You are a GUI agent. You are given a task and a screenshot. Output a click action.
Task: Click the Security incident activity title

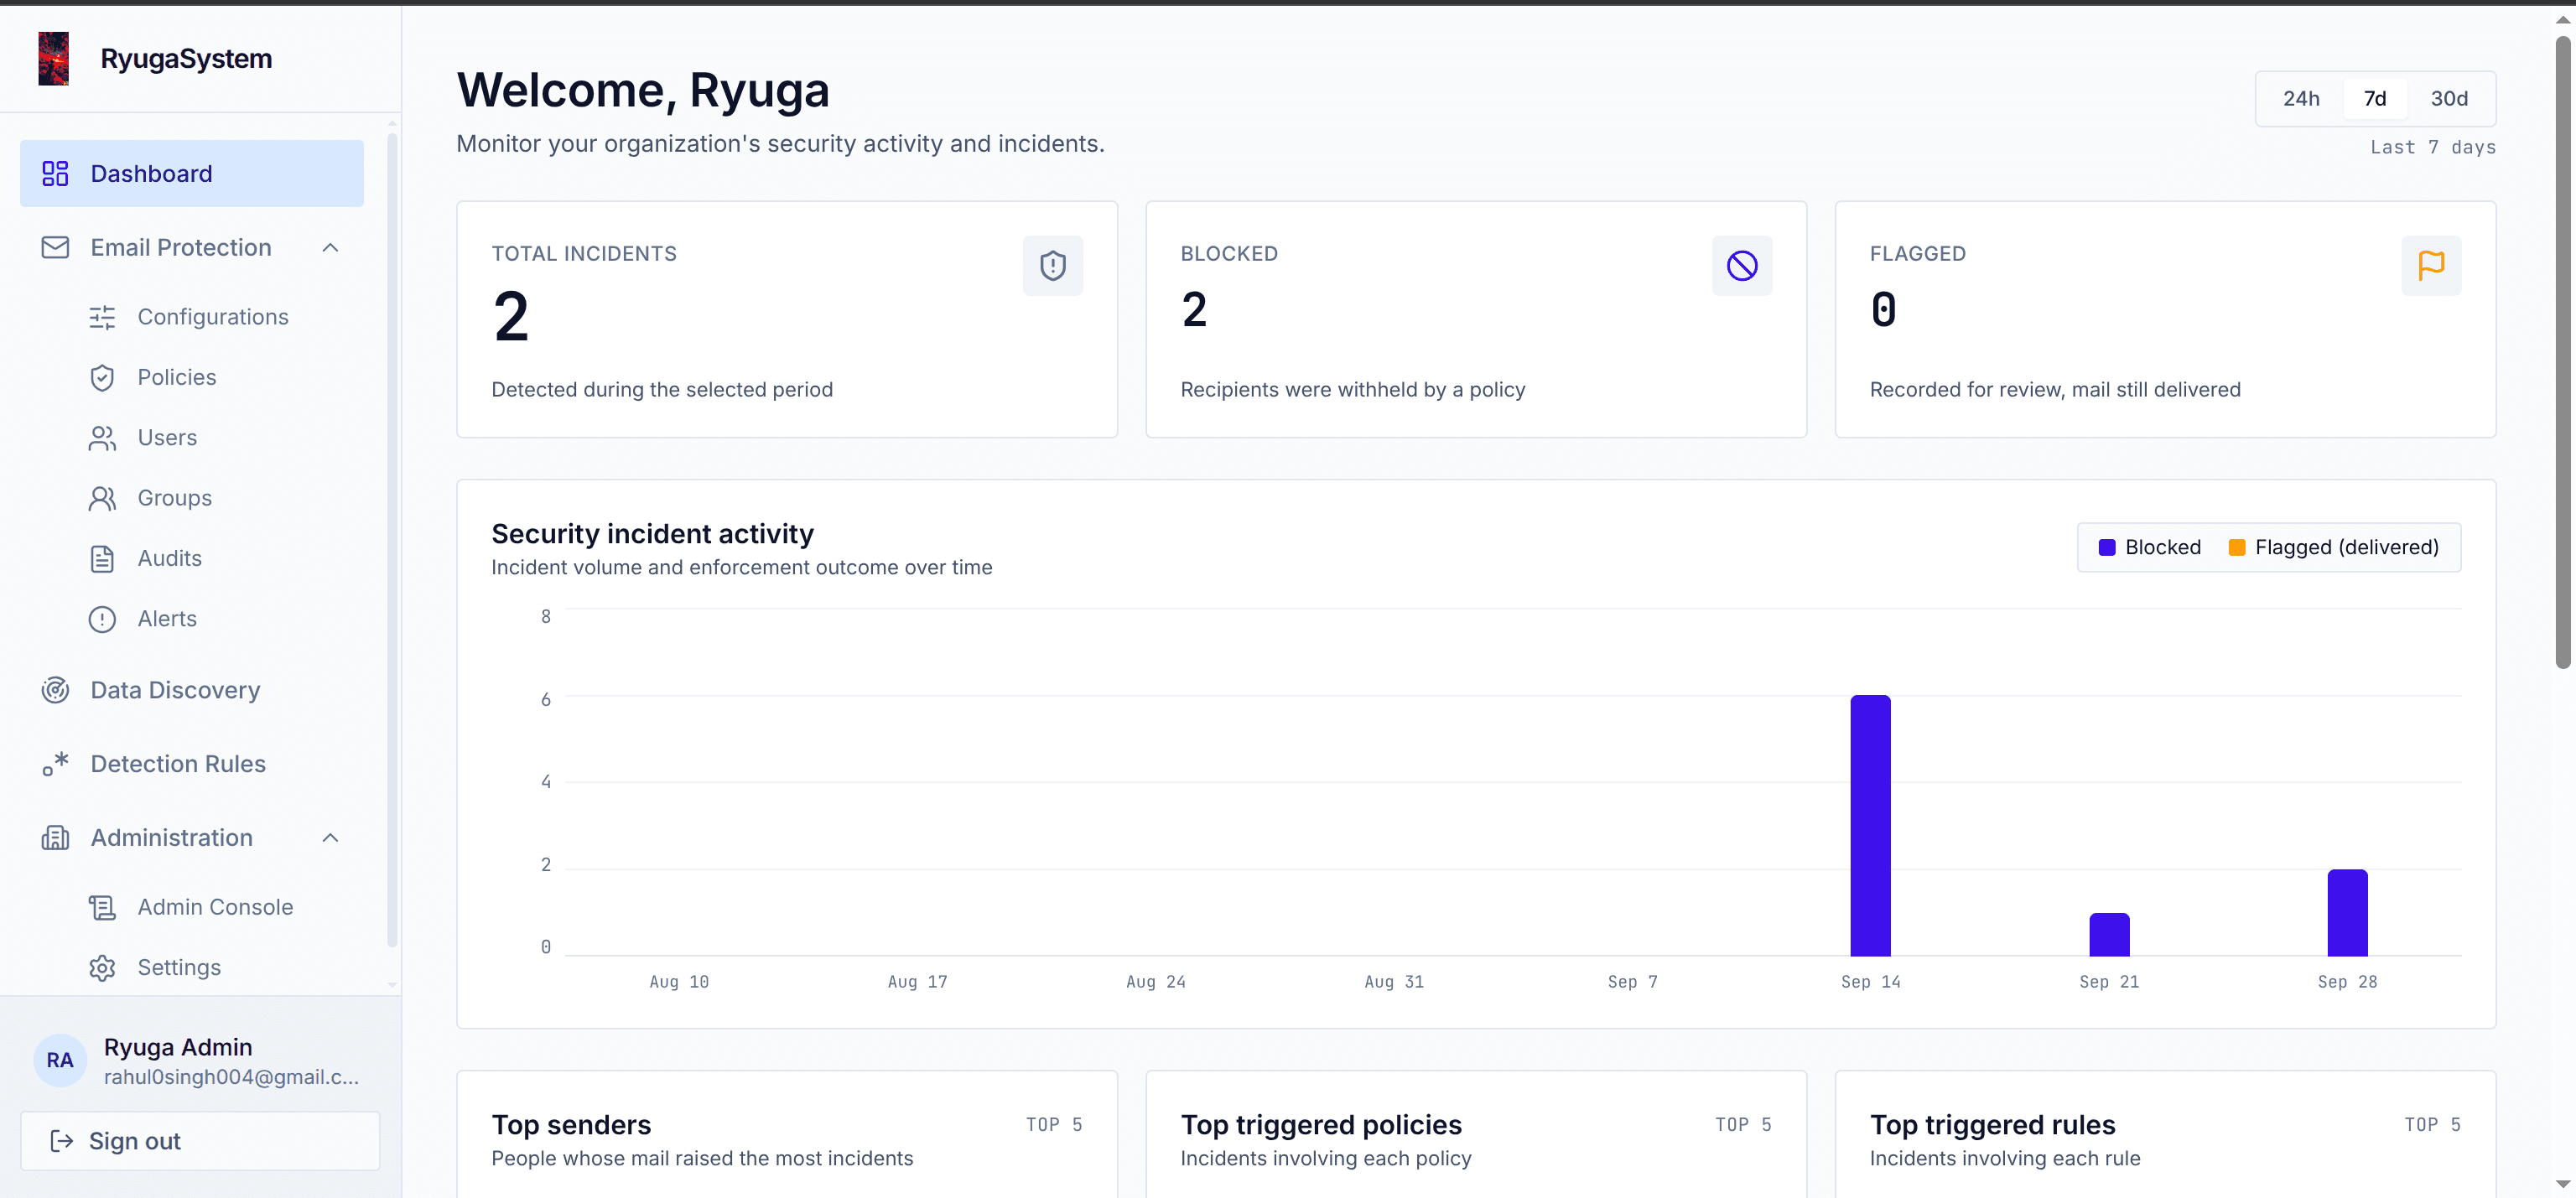coord(652,534)
